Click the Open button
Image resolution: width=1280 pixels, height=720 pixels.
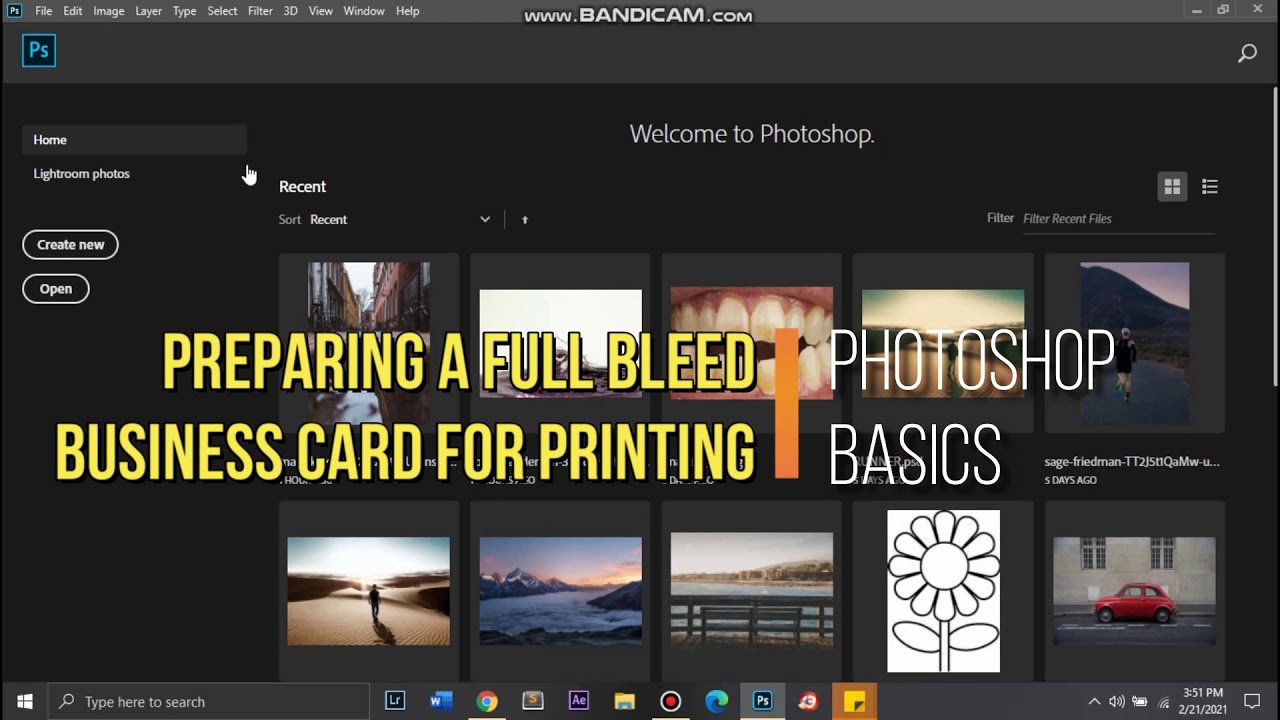tap(56, 289)
